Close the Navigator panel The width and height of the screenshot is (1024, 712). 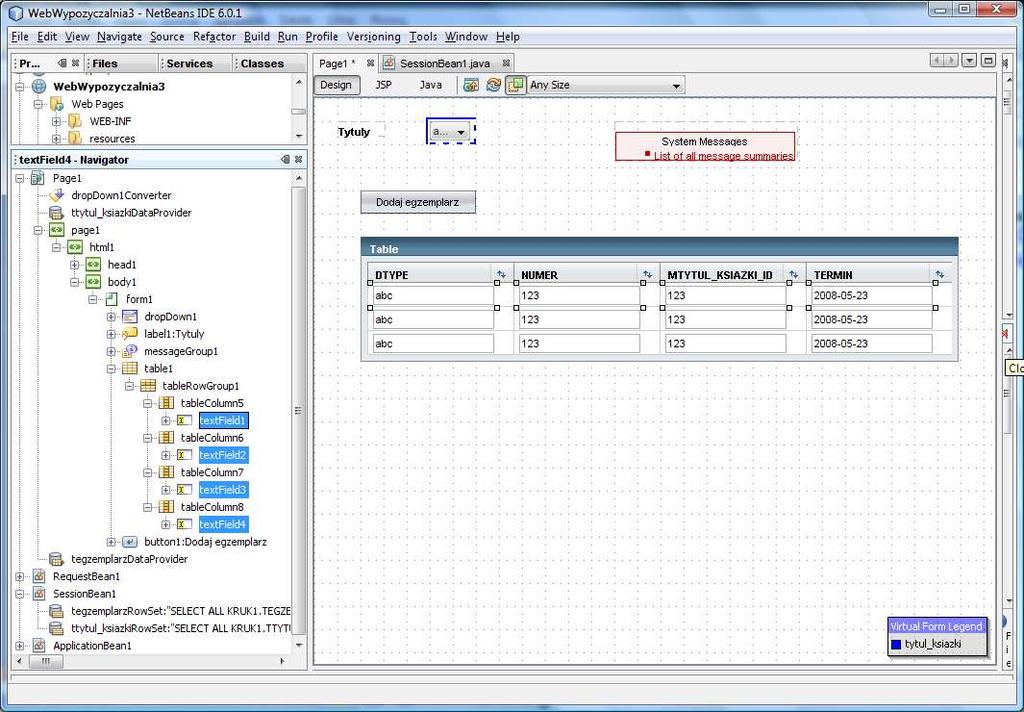[298, 159]
